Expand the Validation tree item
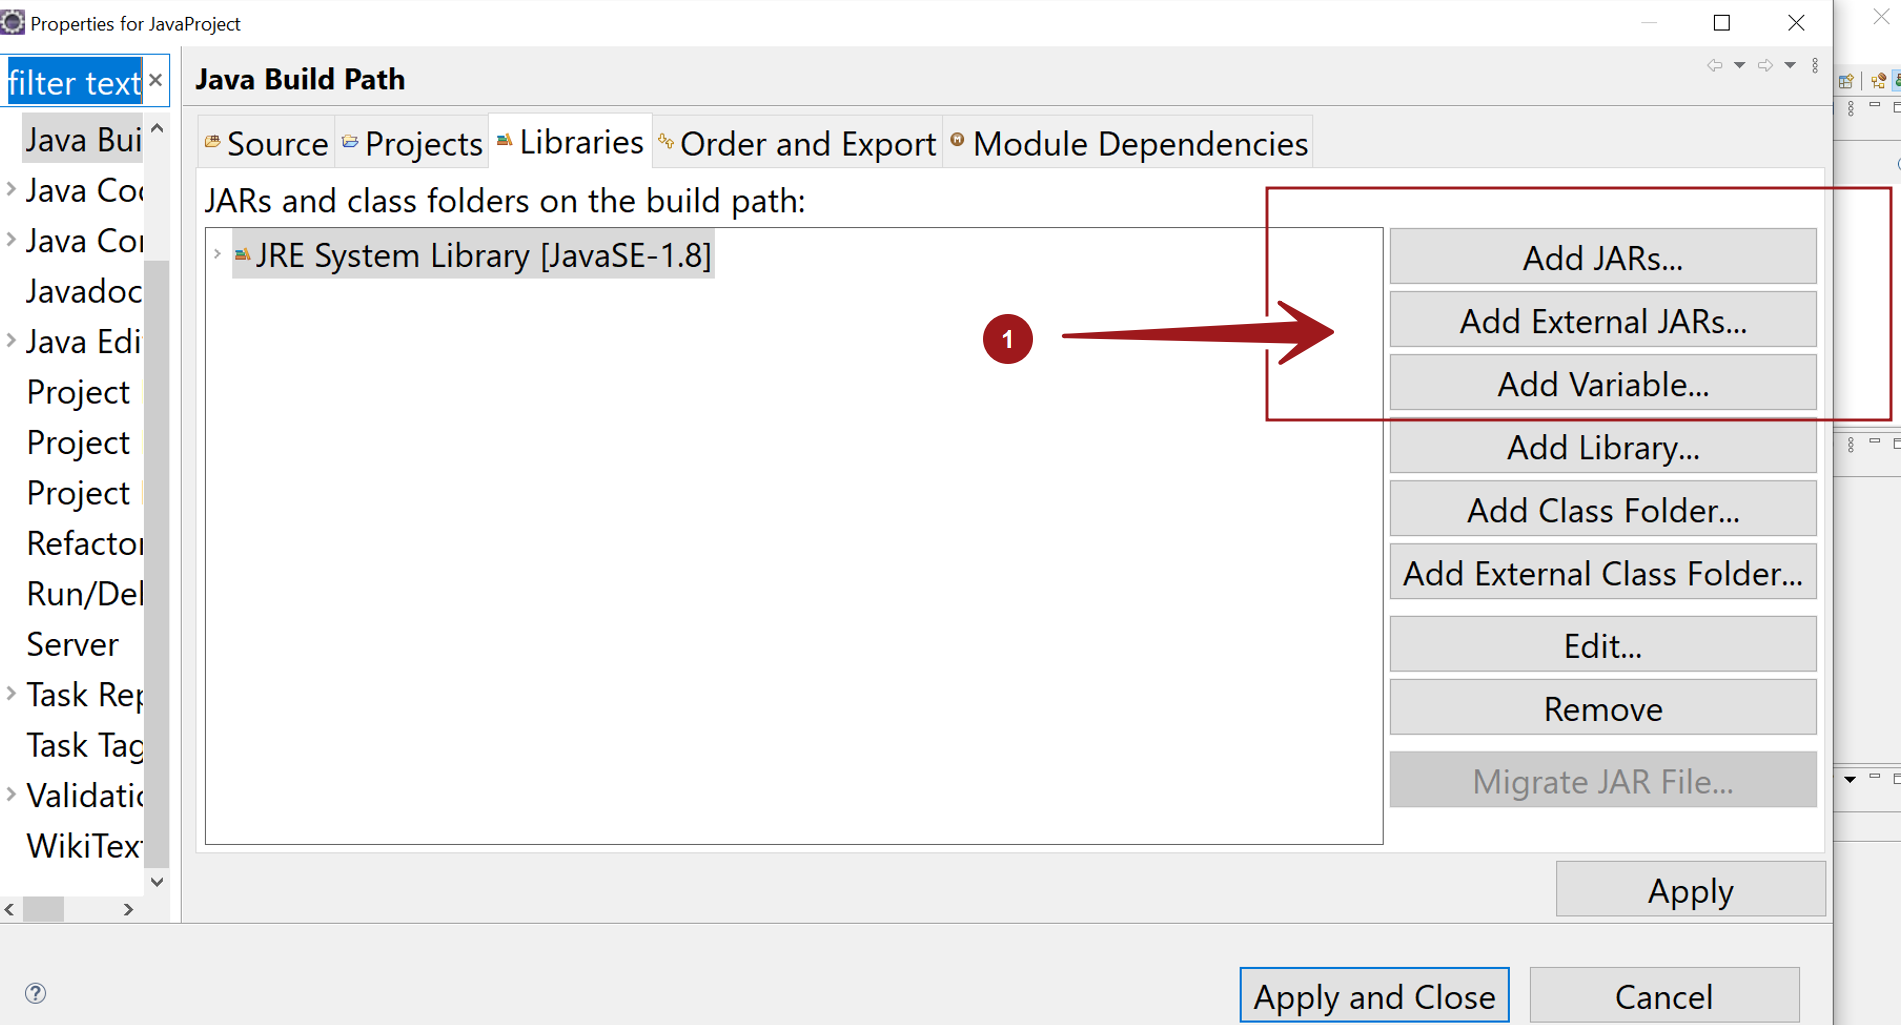1901x1025 pixels. 11,795
